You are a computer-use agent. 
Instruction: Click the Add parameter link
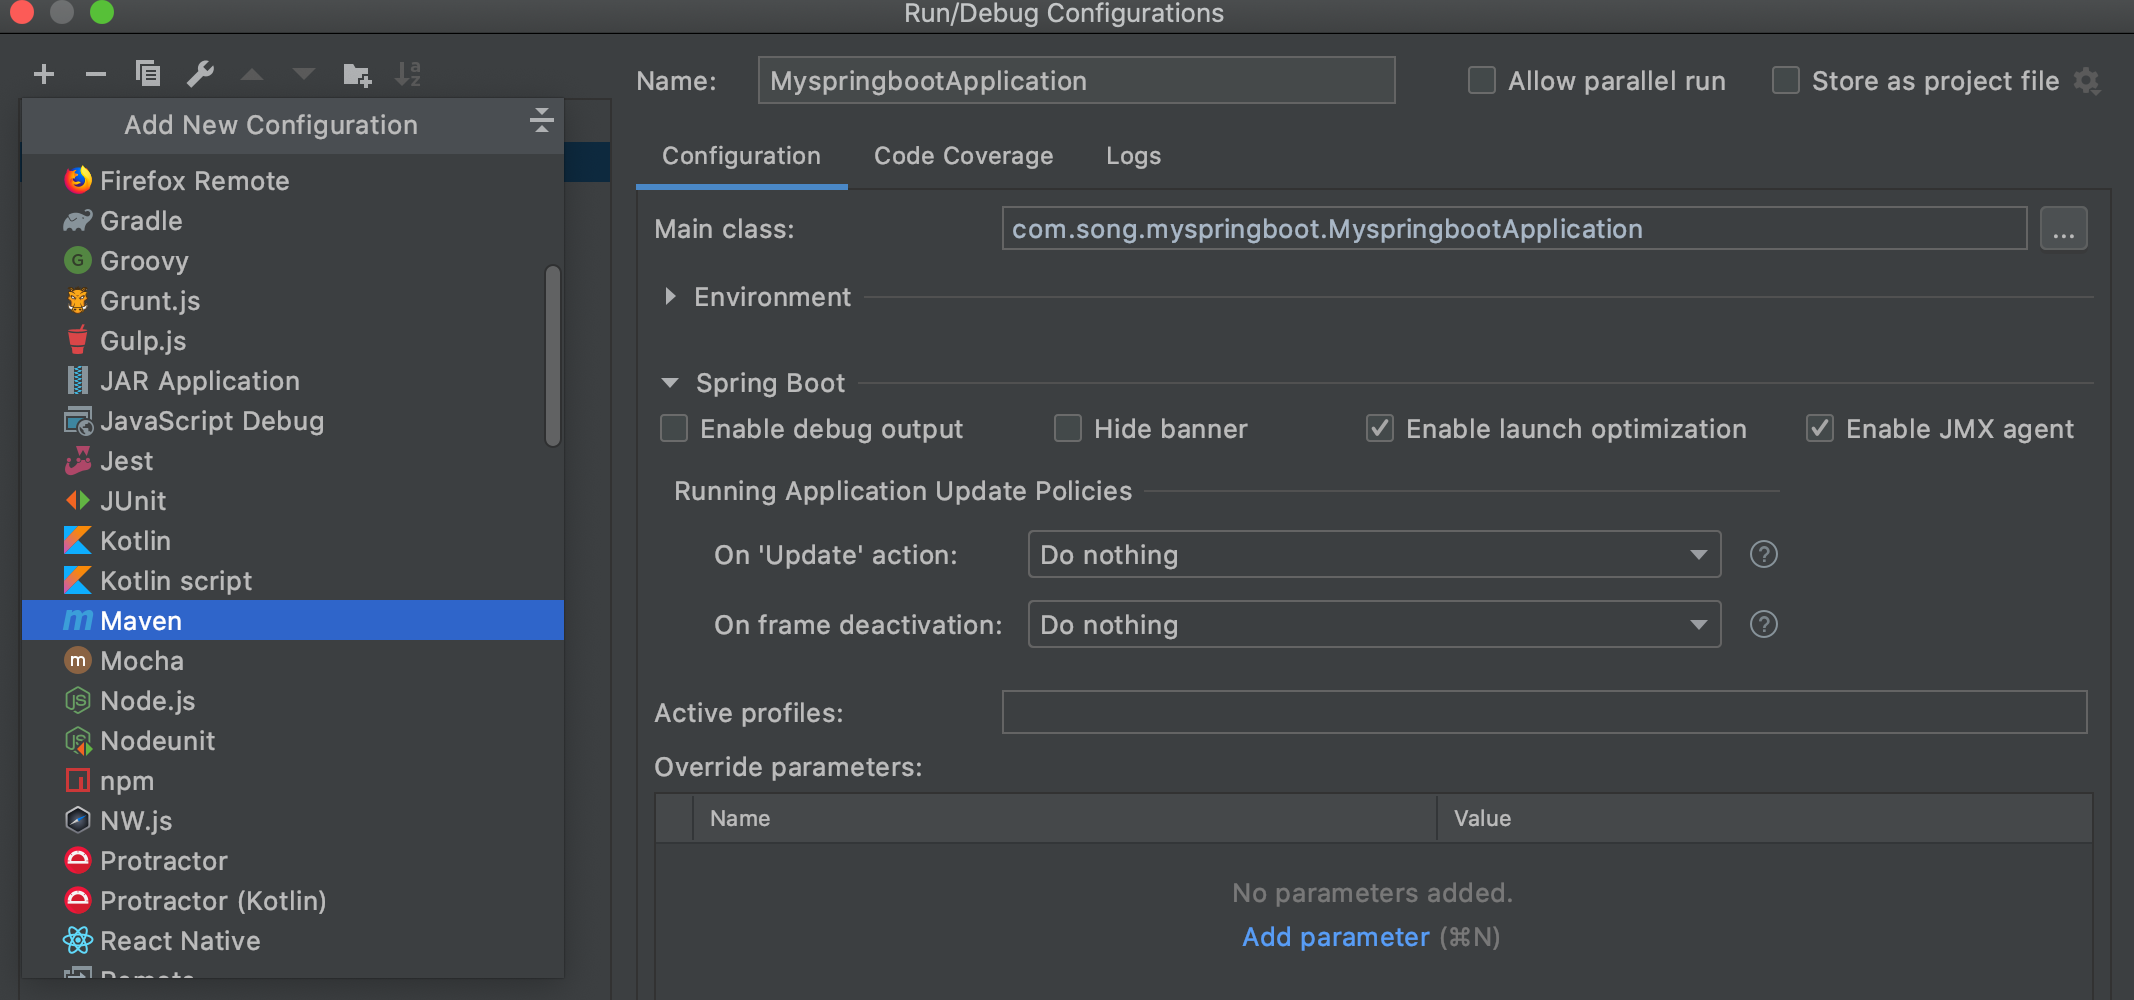[x=1335, y=937]
